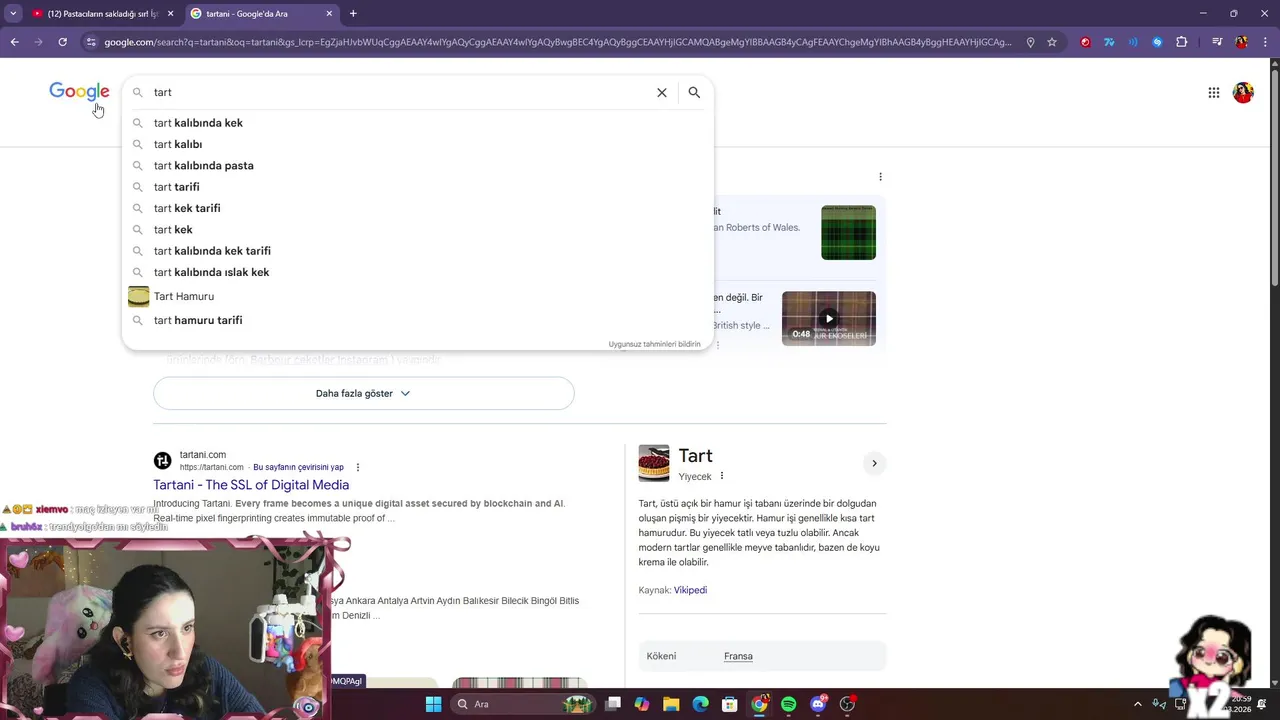1280x720 pixels.
Task: Choose suggestion tart kalıbında kek
Action: click(417, 123)
